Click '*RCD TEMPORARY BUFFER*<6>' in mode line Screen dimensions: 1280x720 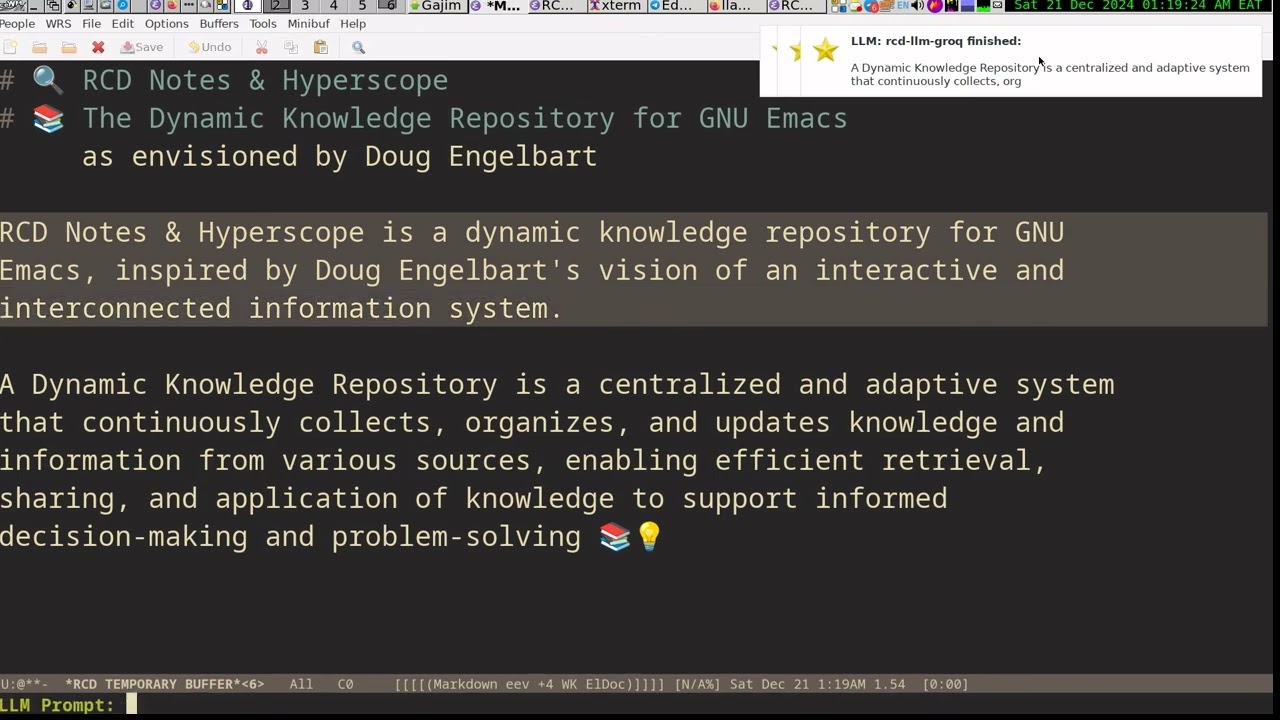(x=165, y=684)
